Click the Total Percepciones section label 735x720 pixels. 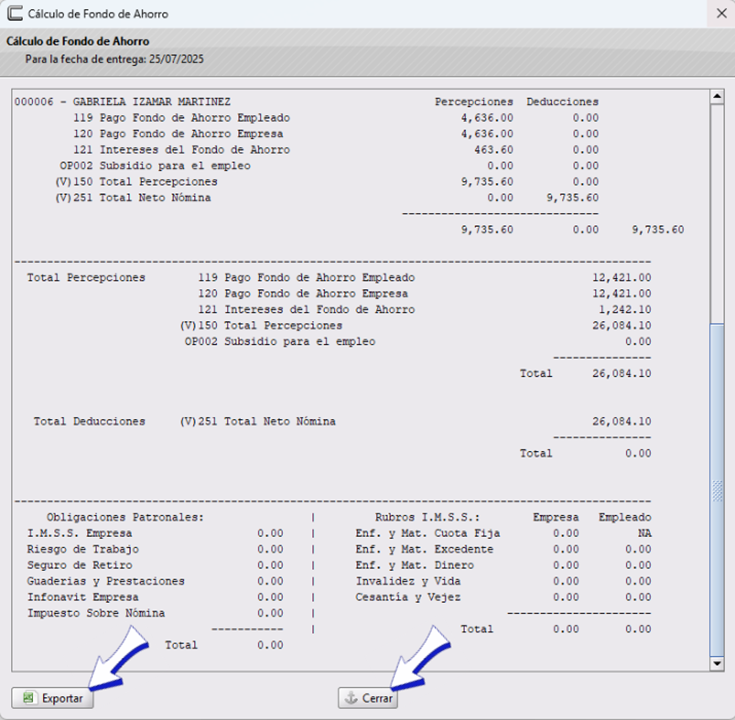click(86, 278)
